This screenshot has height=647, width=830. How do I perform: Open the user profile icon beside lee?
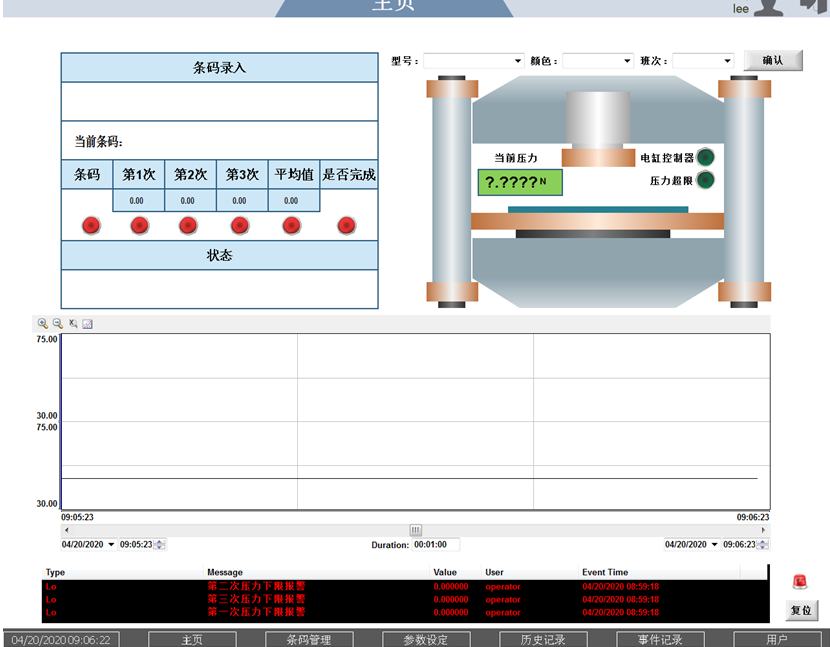click(768, 7)
